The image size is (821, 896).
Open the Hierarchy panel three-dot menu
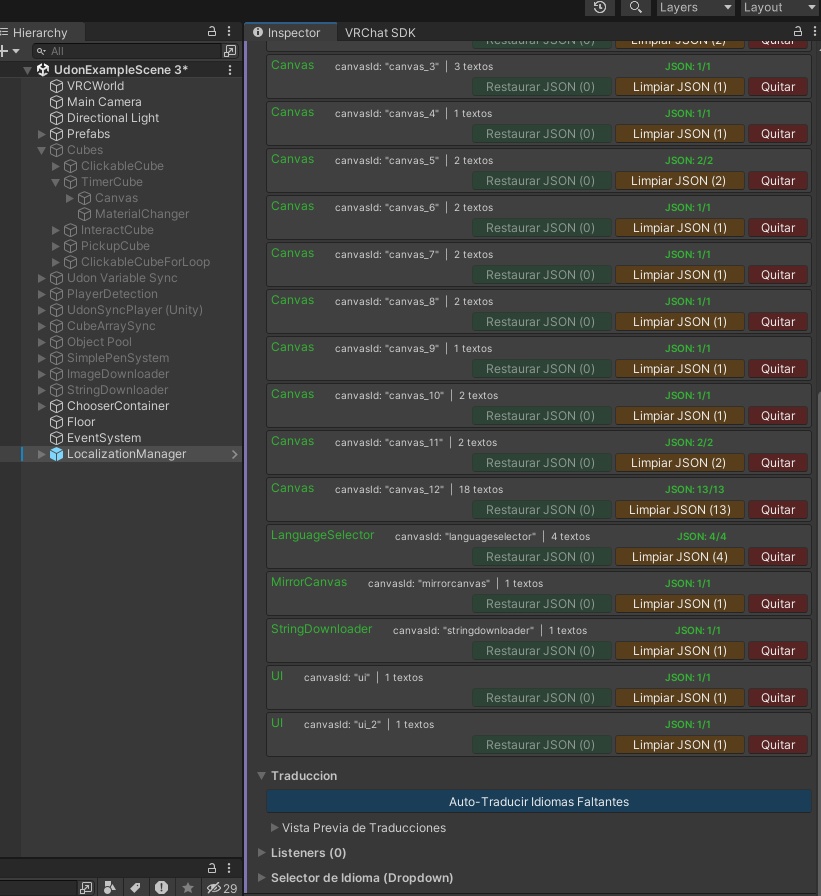[229, 31]
